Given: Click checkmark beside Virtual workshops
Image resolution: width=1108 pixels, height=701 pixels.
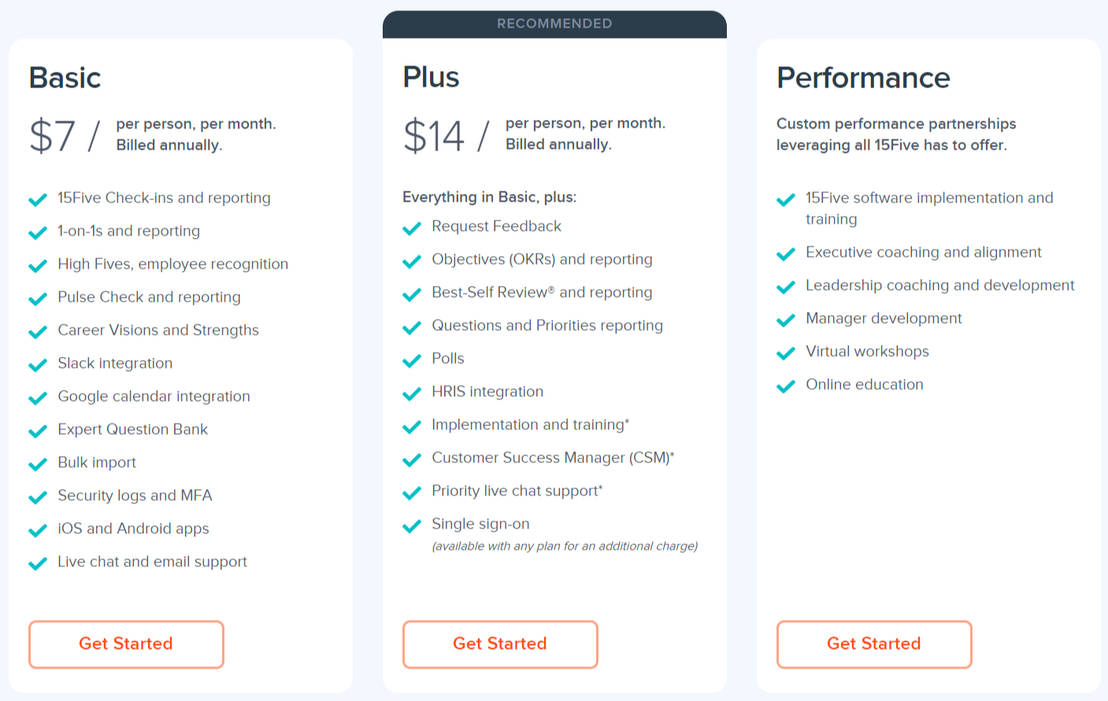Looking at the screenshot, I should point(786,353).
